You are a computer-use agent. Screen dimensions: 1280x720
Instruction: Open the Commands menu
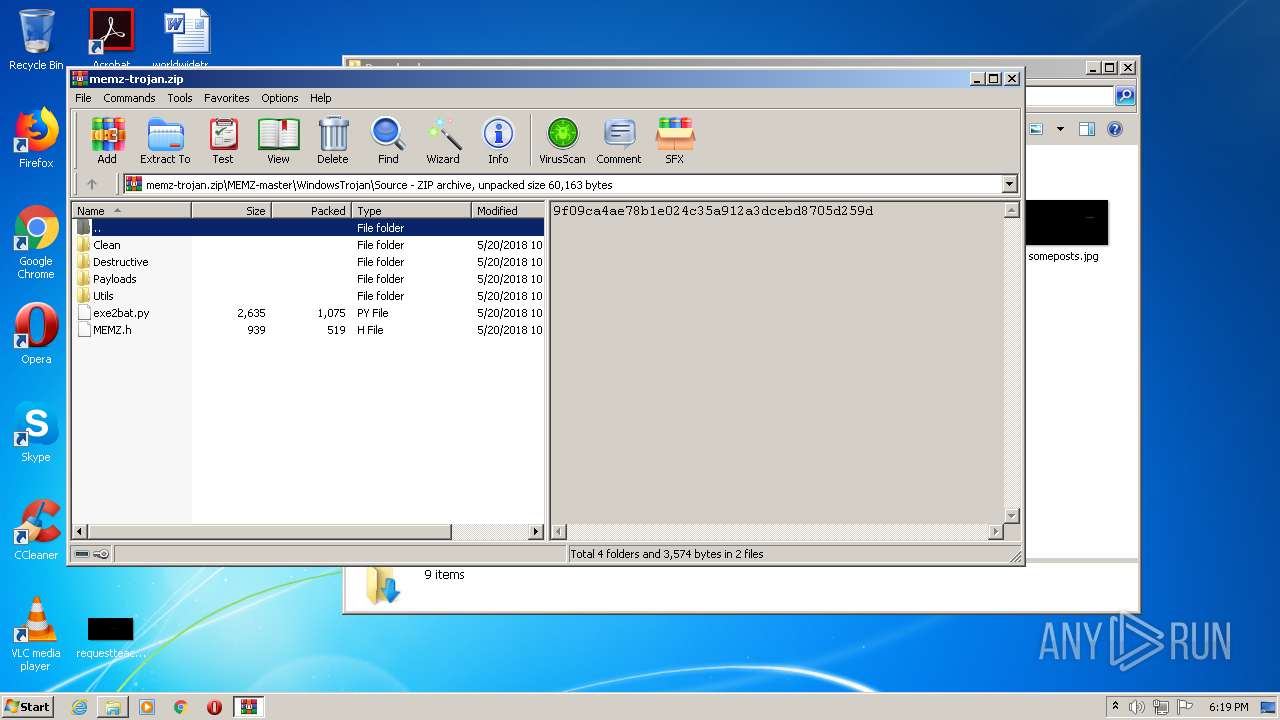pyautogui.click(x=129, y=98)
